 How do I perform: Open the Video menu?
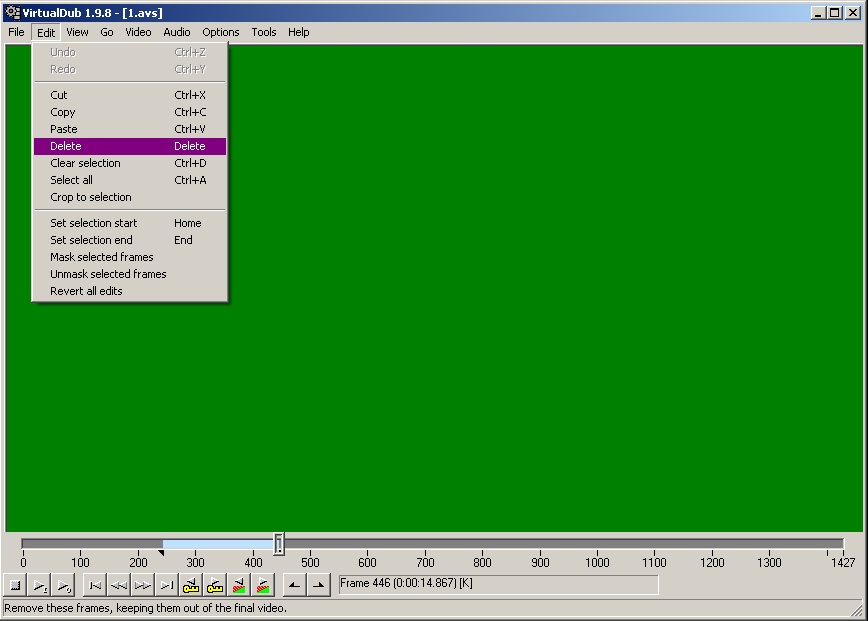(138, 32)
